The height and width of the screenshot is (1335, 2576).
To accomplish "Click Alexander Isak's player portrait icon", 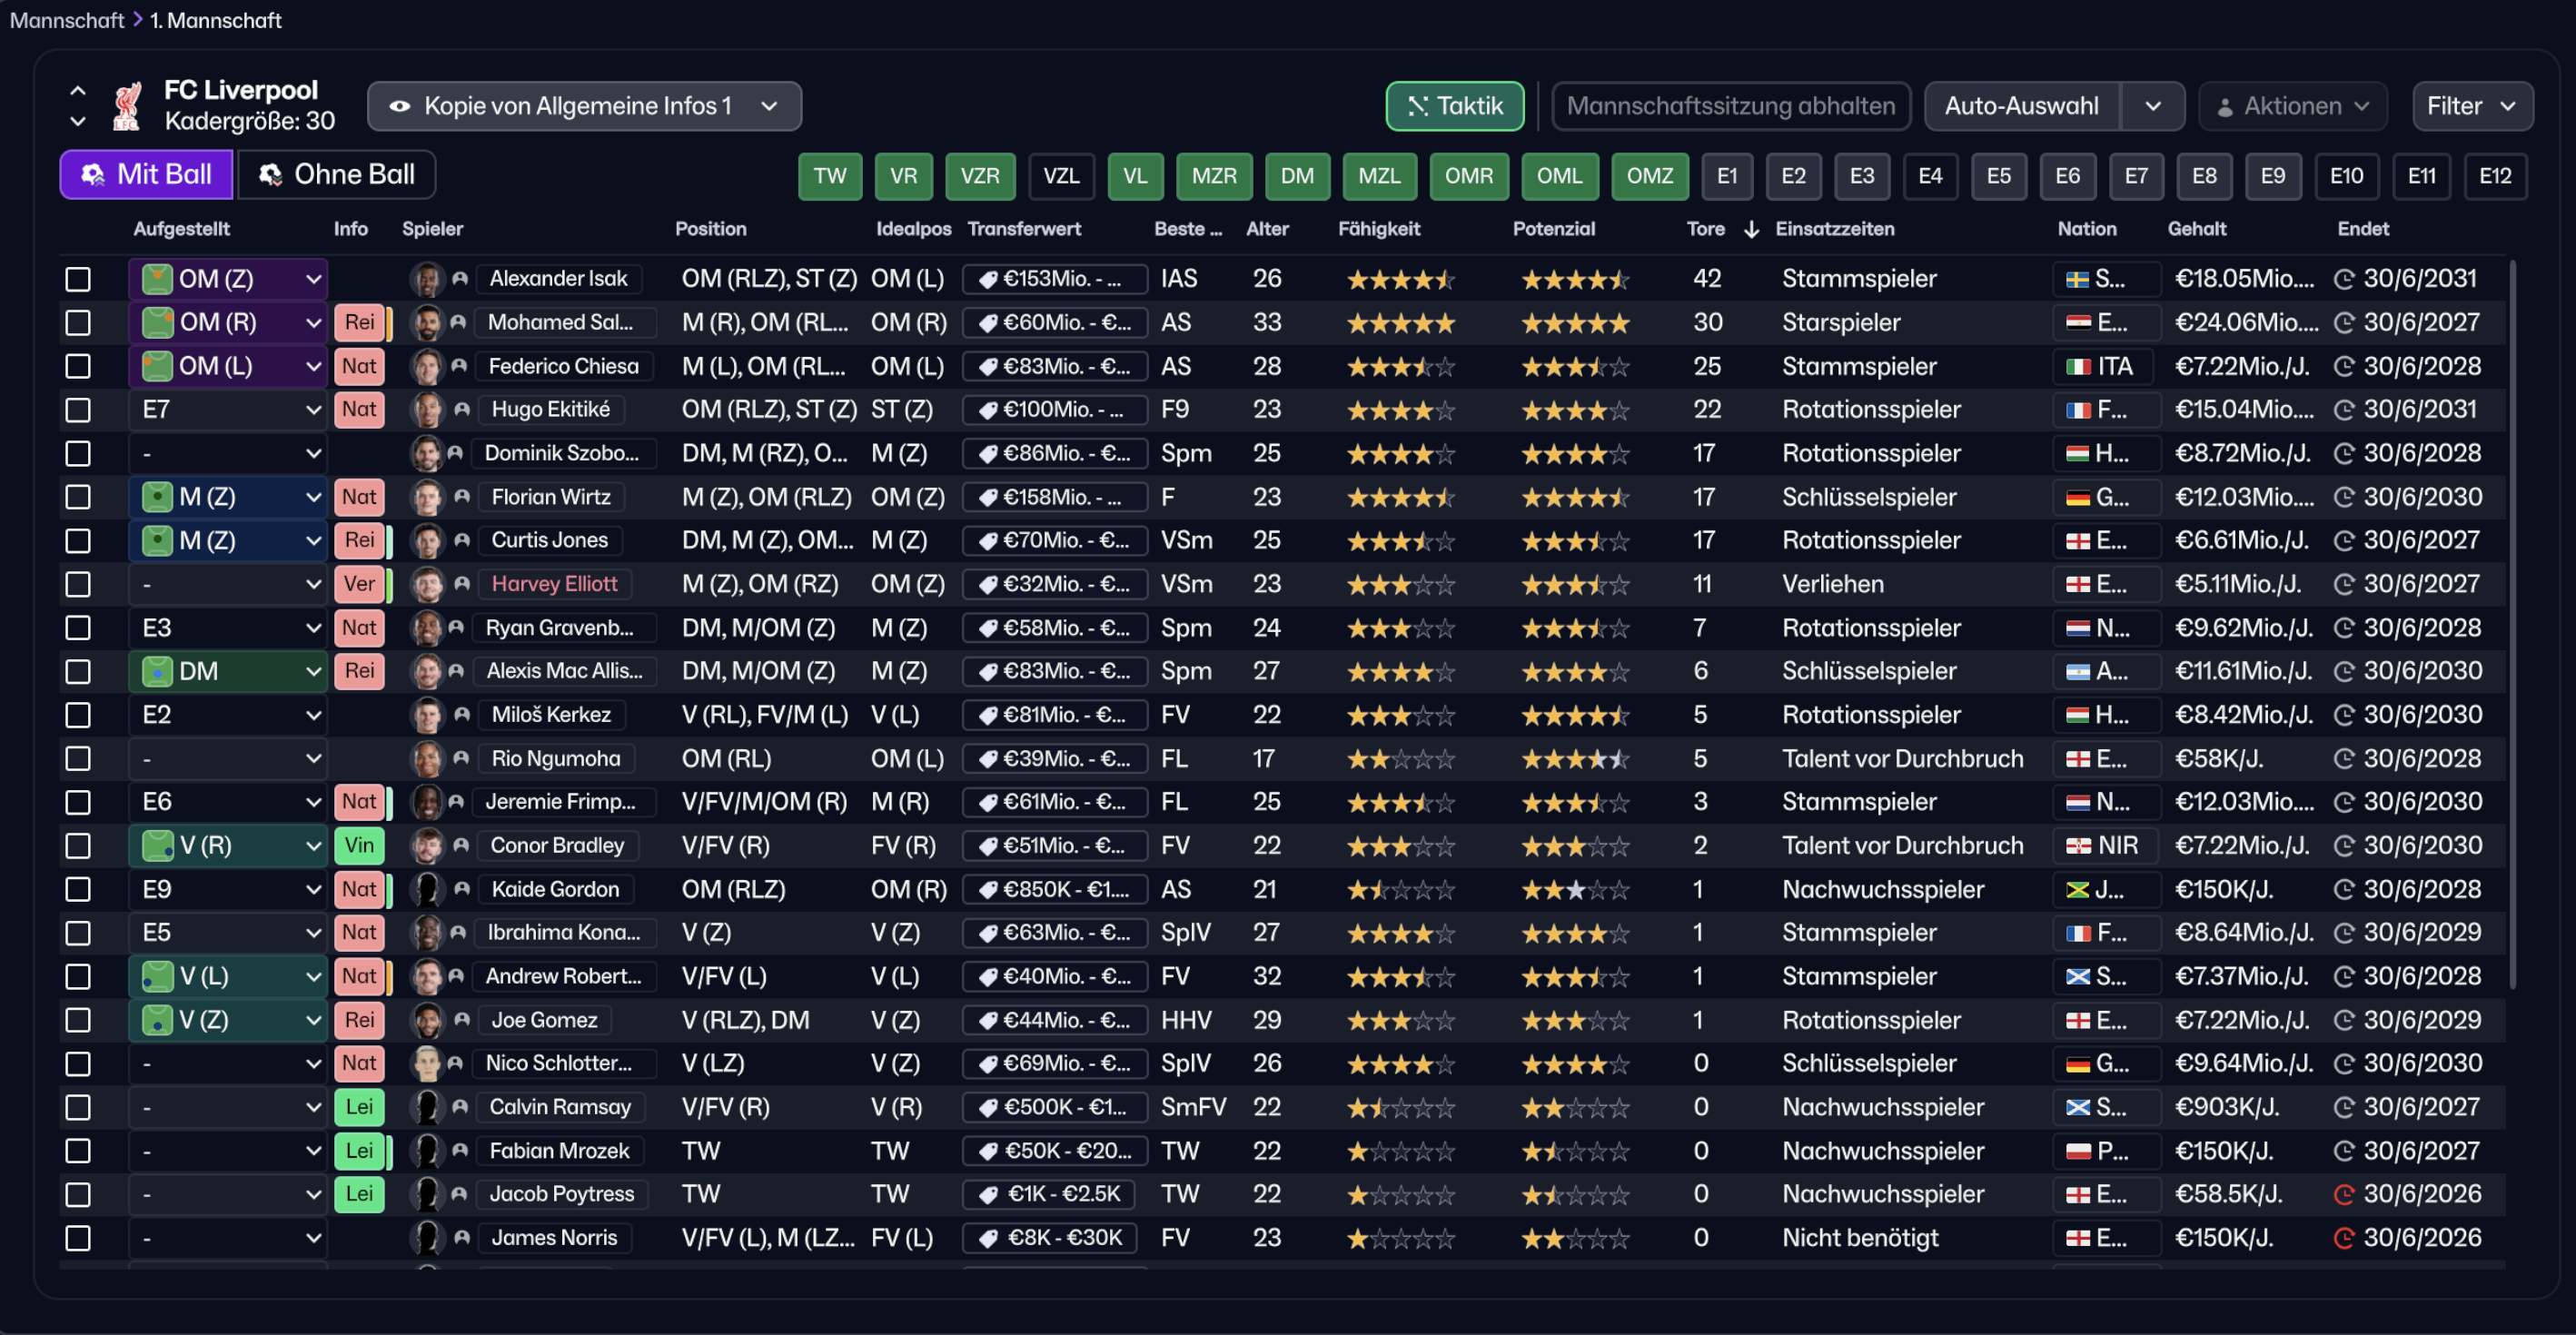I will [x=427, y=279].
